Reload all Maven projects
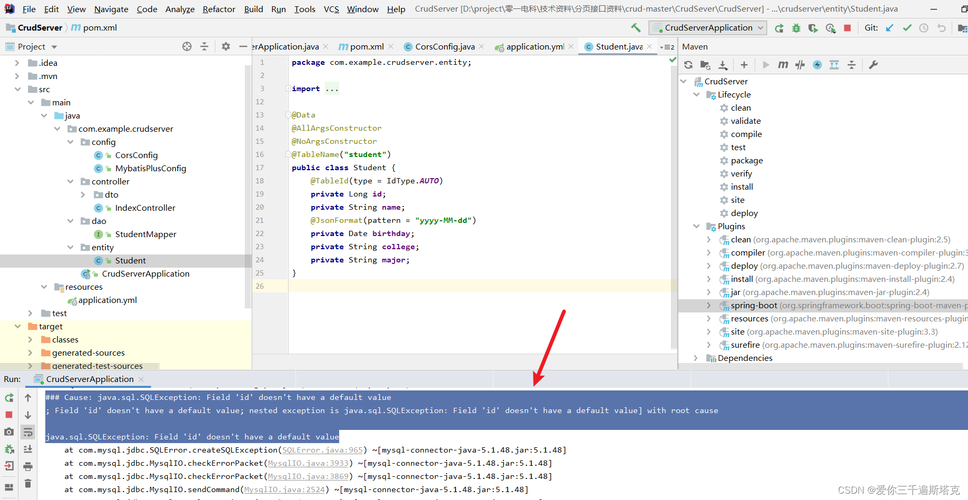 [x=688, y=65]
